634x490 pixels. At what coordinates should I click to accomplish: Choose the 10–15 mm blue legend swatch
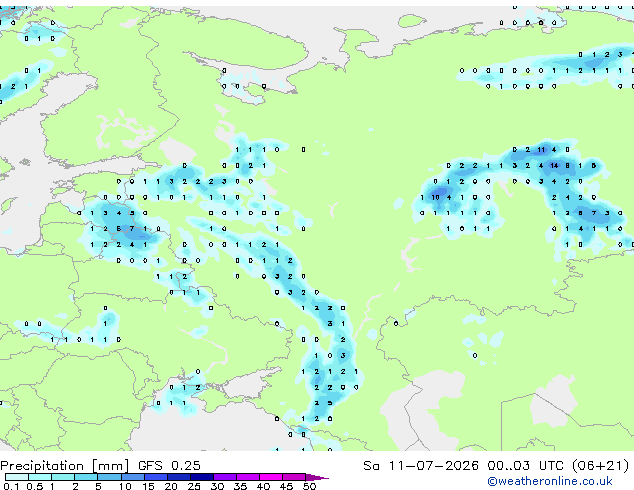tap(132, 477)
